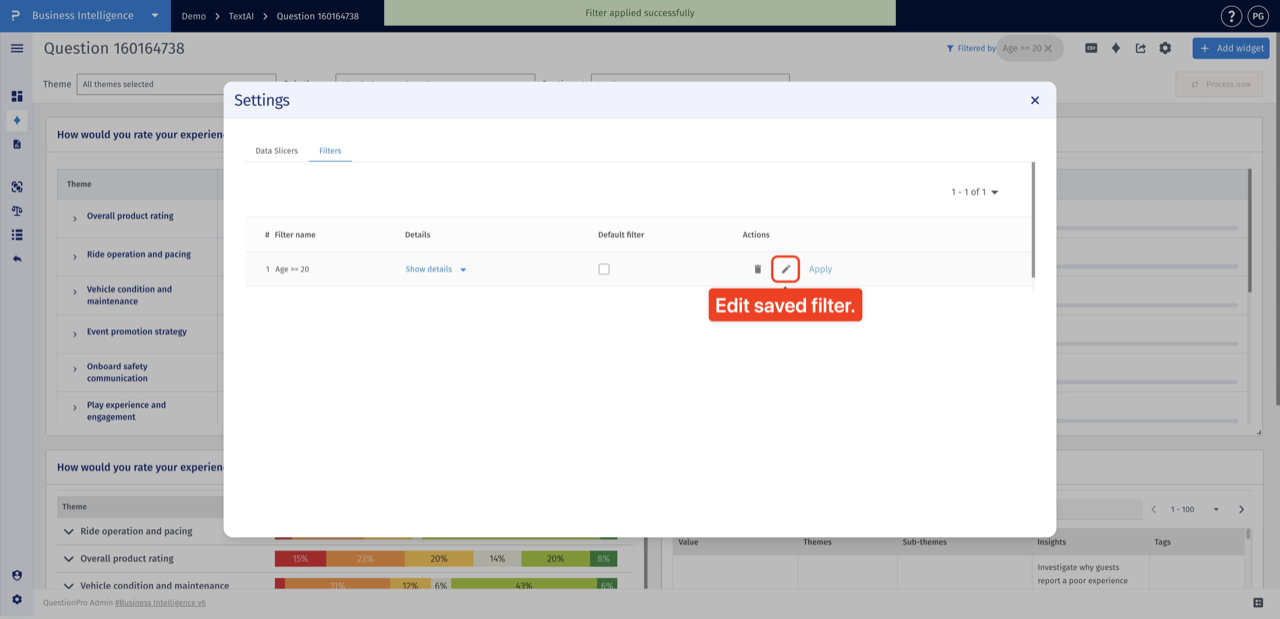This screenshot has height=619, width=1280.
Task: Click the Filter name column header
Action: (295, 235)
